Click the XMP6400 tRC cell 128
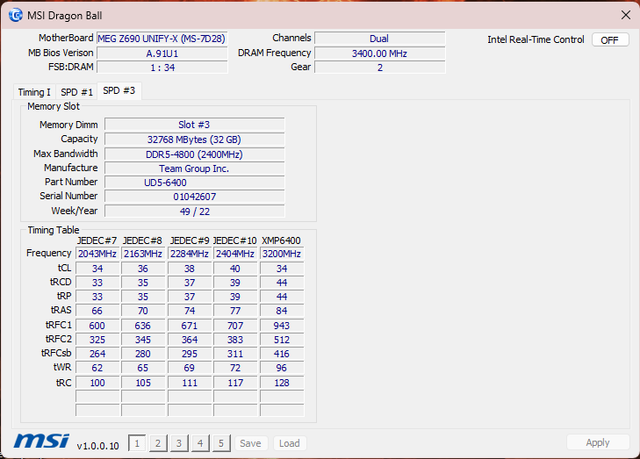The height and width of the screenshot is (459, 640). pos(282,383)
